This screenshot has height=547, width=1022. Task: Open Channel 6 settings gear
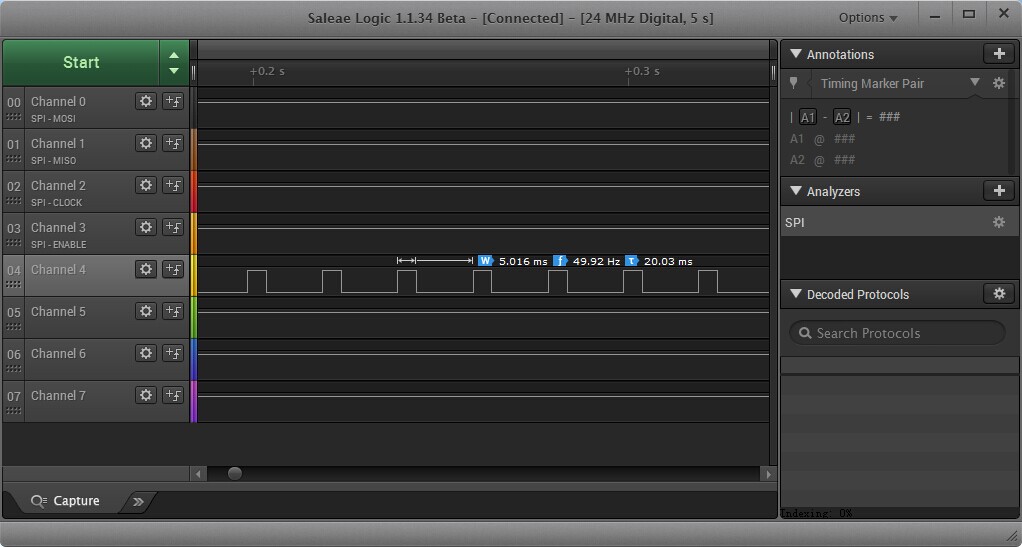[x=146, y=353]
